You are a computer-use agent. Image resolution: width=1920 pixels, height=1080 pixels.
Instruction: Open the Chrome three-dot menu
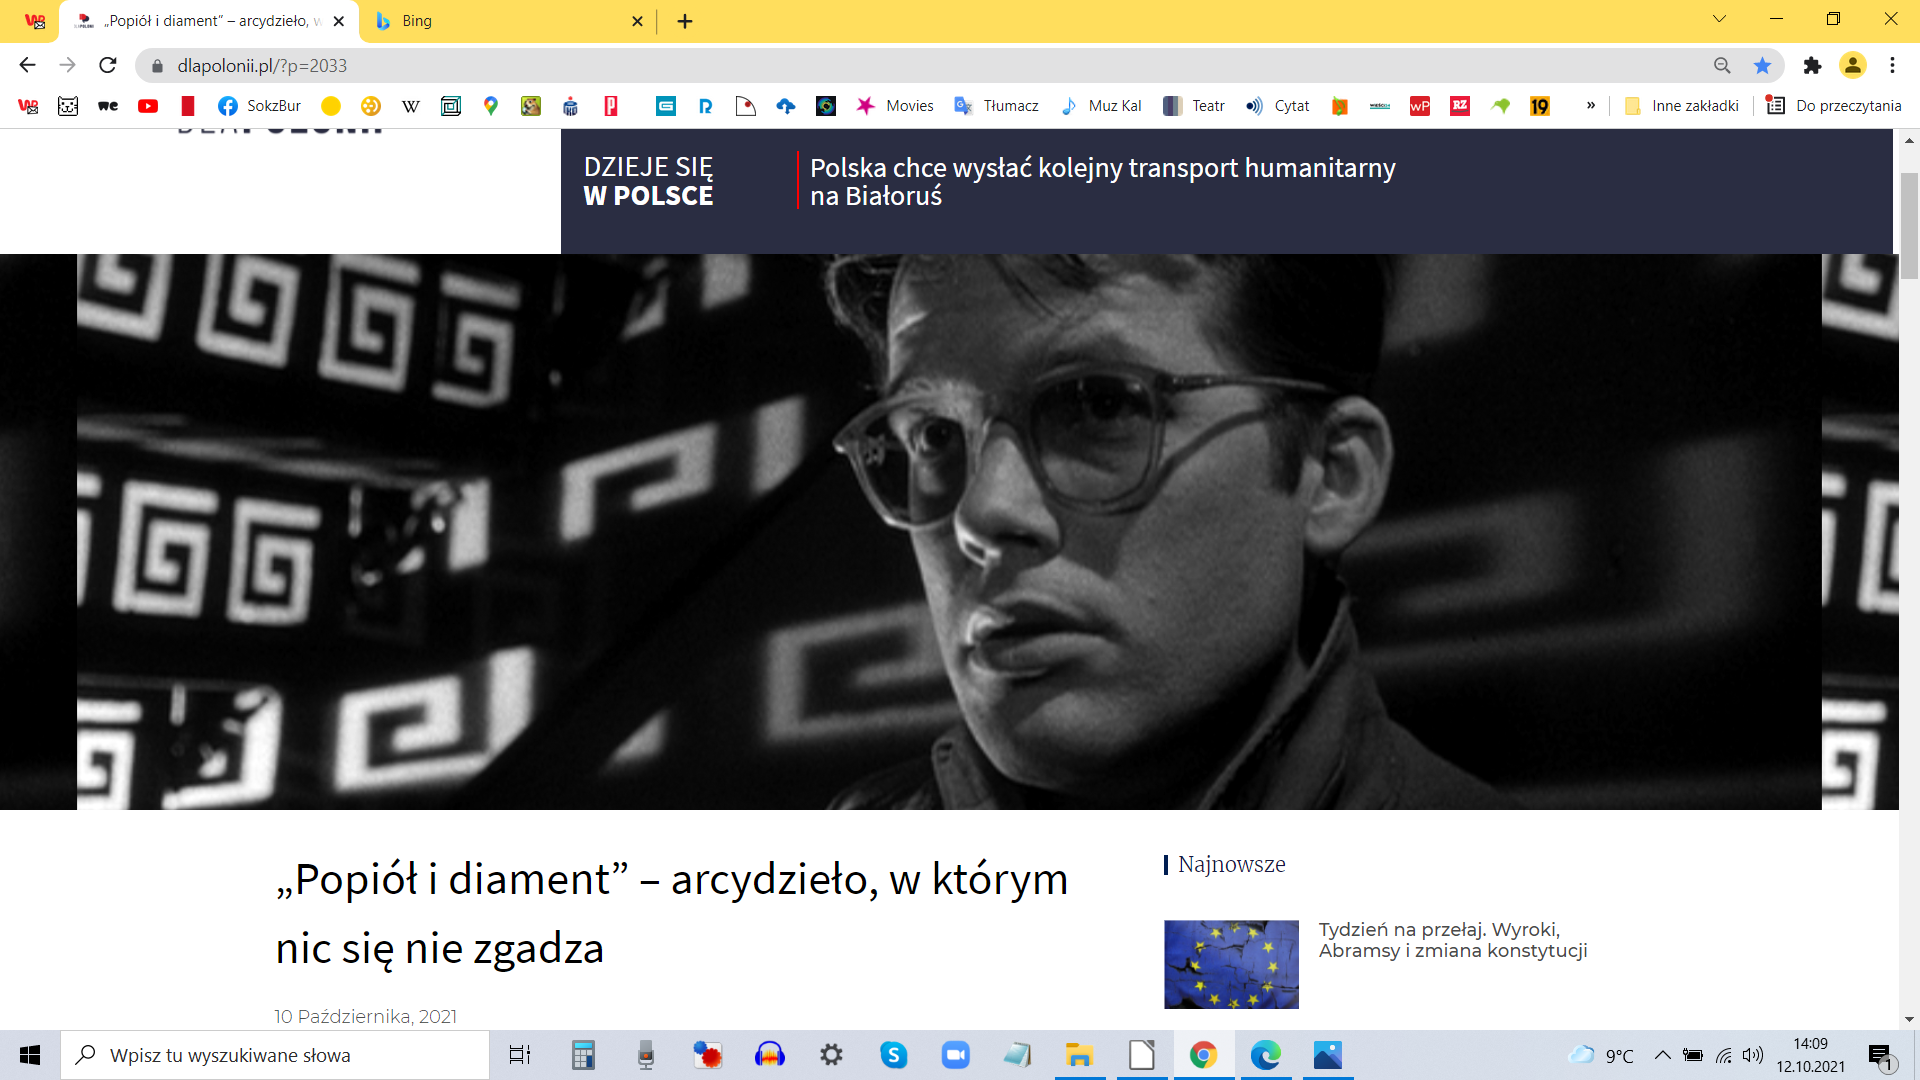coord(1892,65)
